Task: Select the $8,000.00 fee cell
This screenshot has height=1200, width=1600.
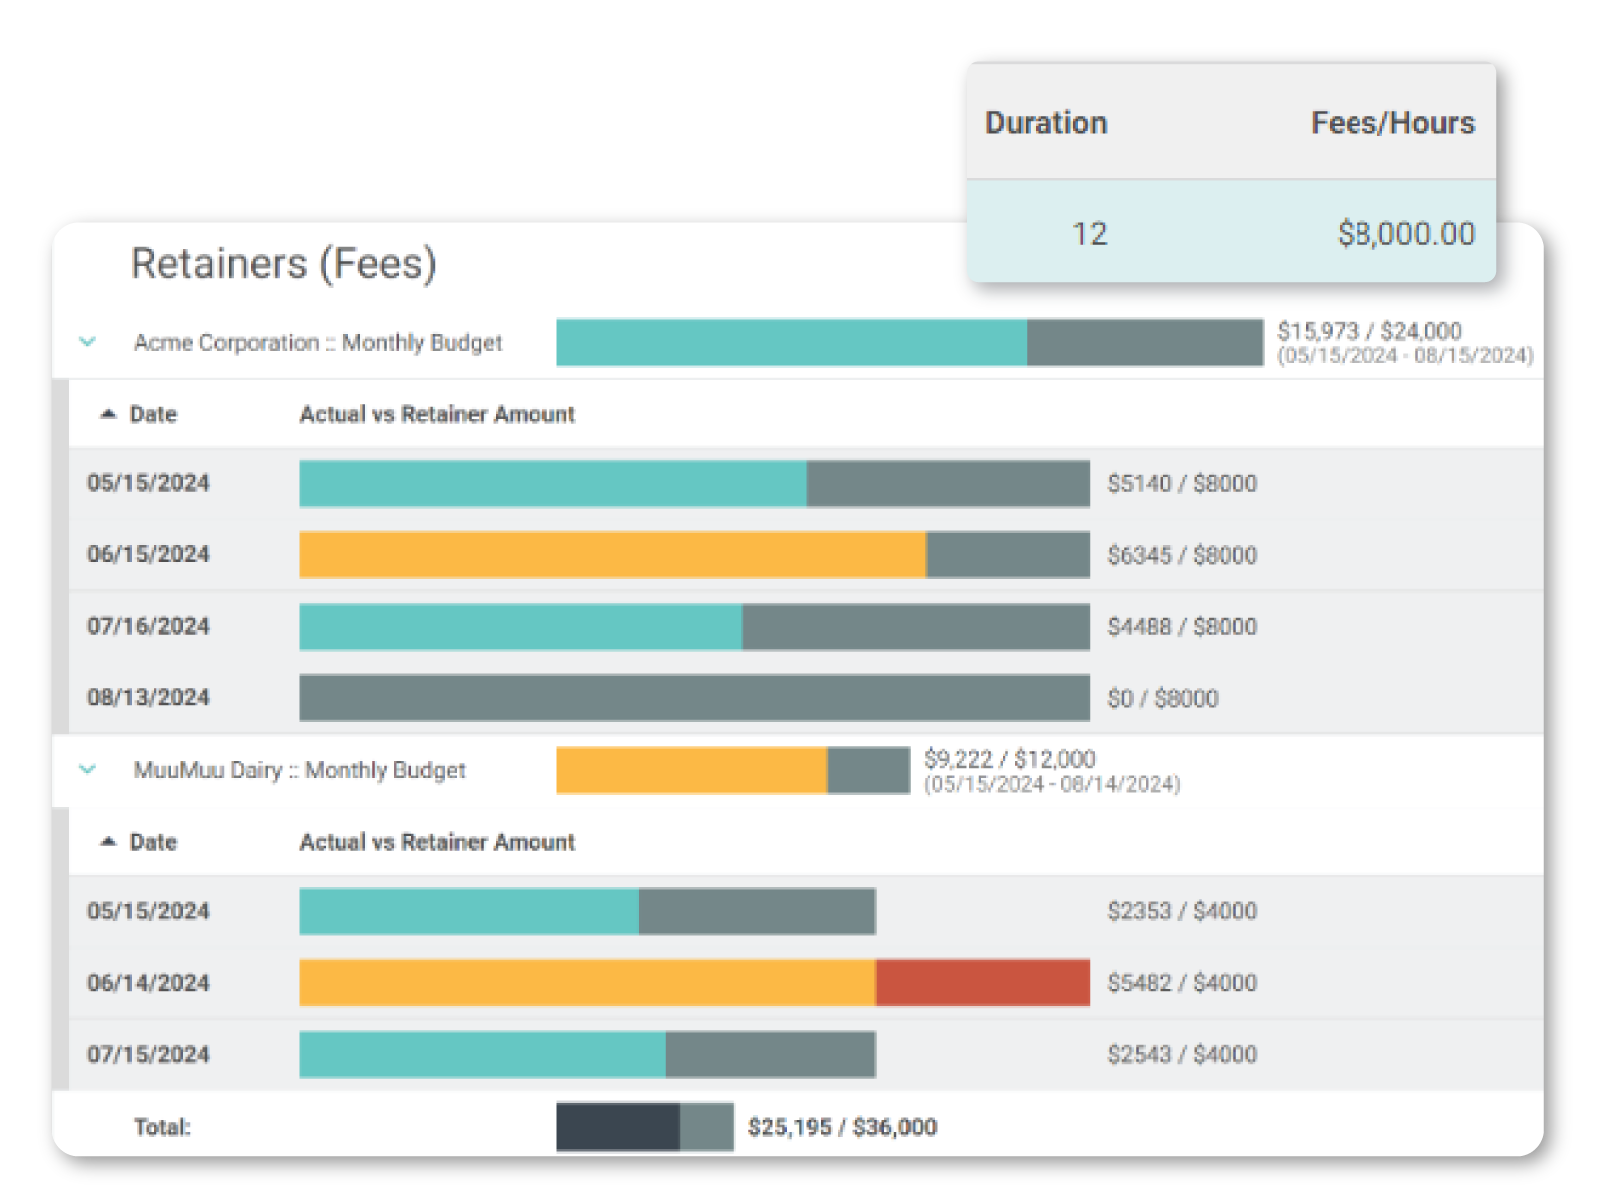Action: click(x=1406, y=234)
